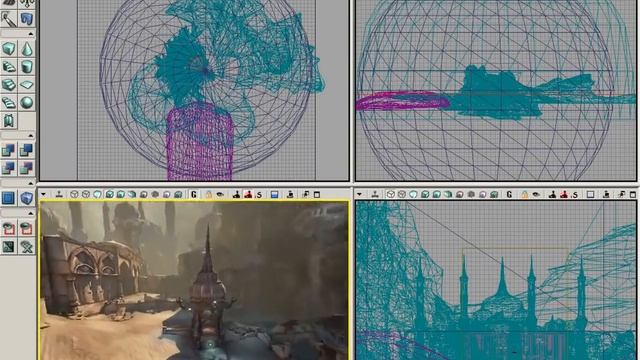
Task: Select the Cone brush builder
Action: (x=27, y=49)
